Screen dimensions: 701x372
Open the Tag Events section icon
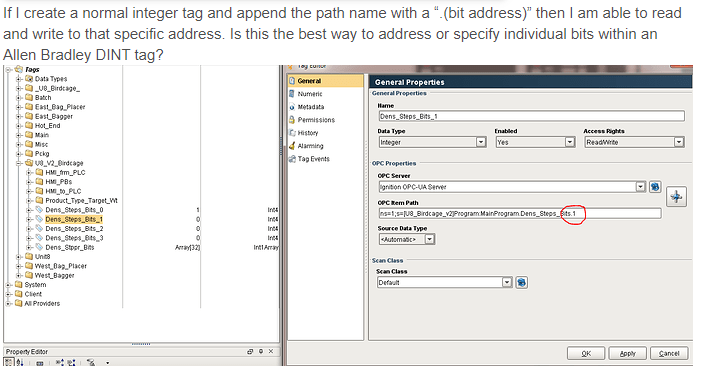pyautogui.click(x=292, y=159)
